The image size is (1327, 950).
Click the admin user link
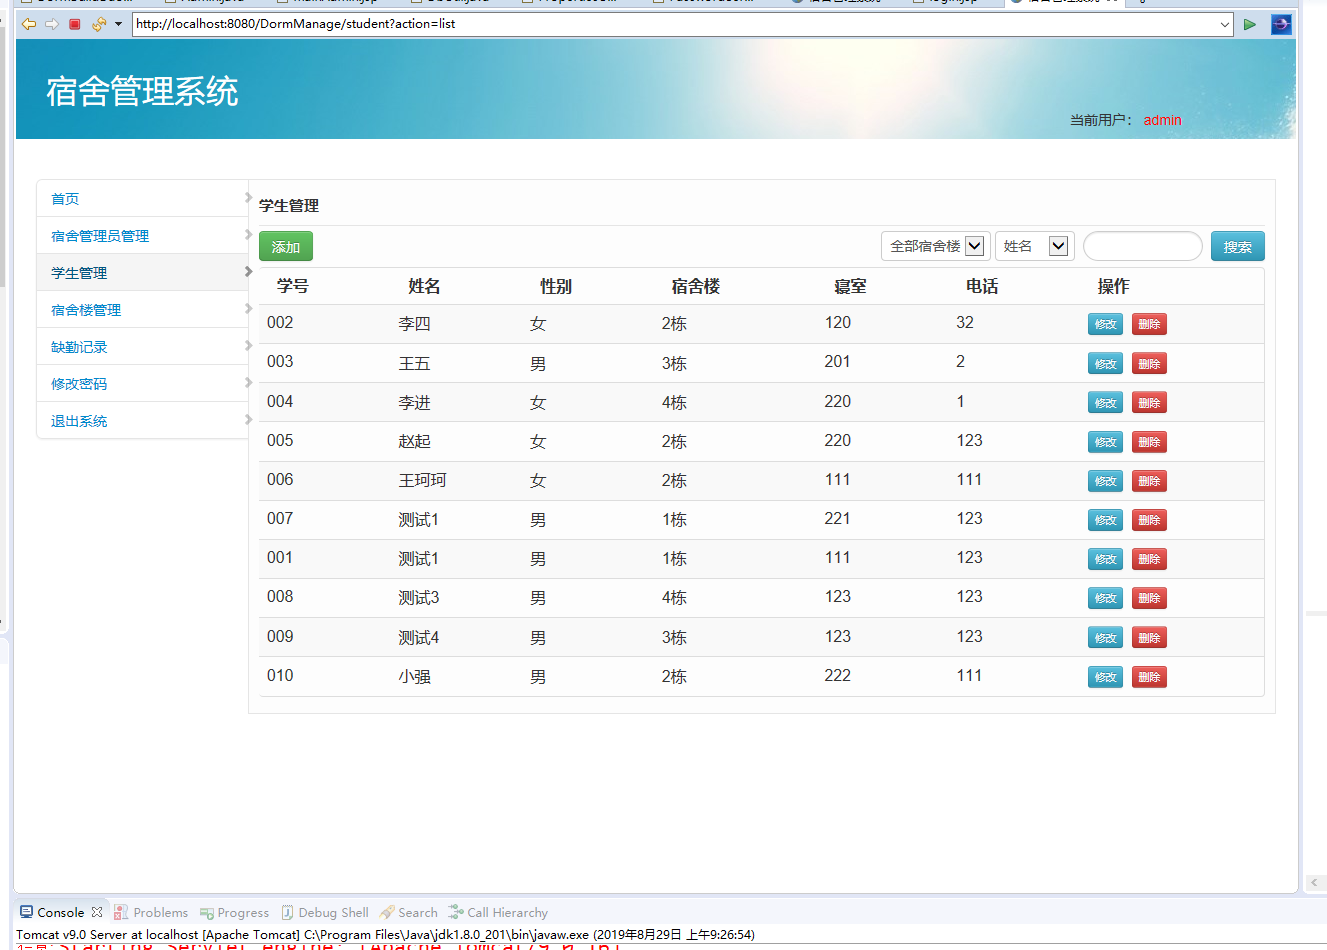click(x=1162, y=120)
